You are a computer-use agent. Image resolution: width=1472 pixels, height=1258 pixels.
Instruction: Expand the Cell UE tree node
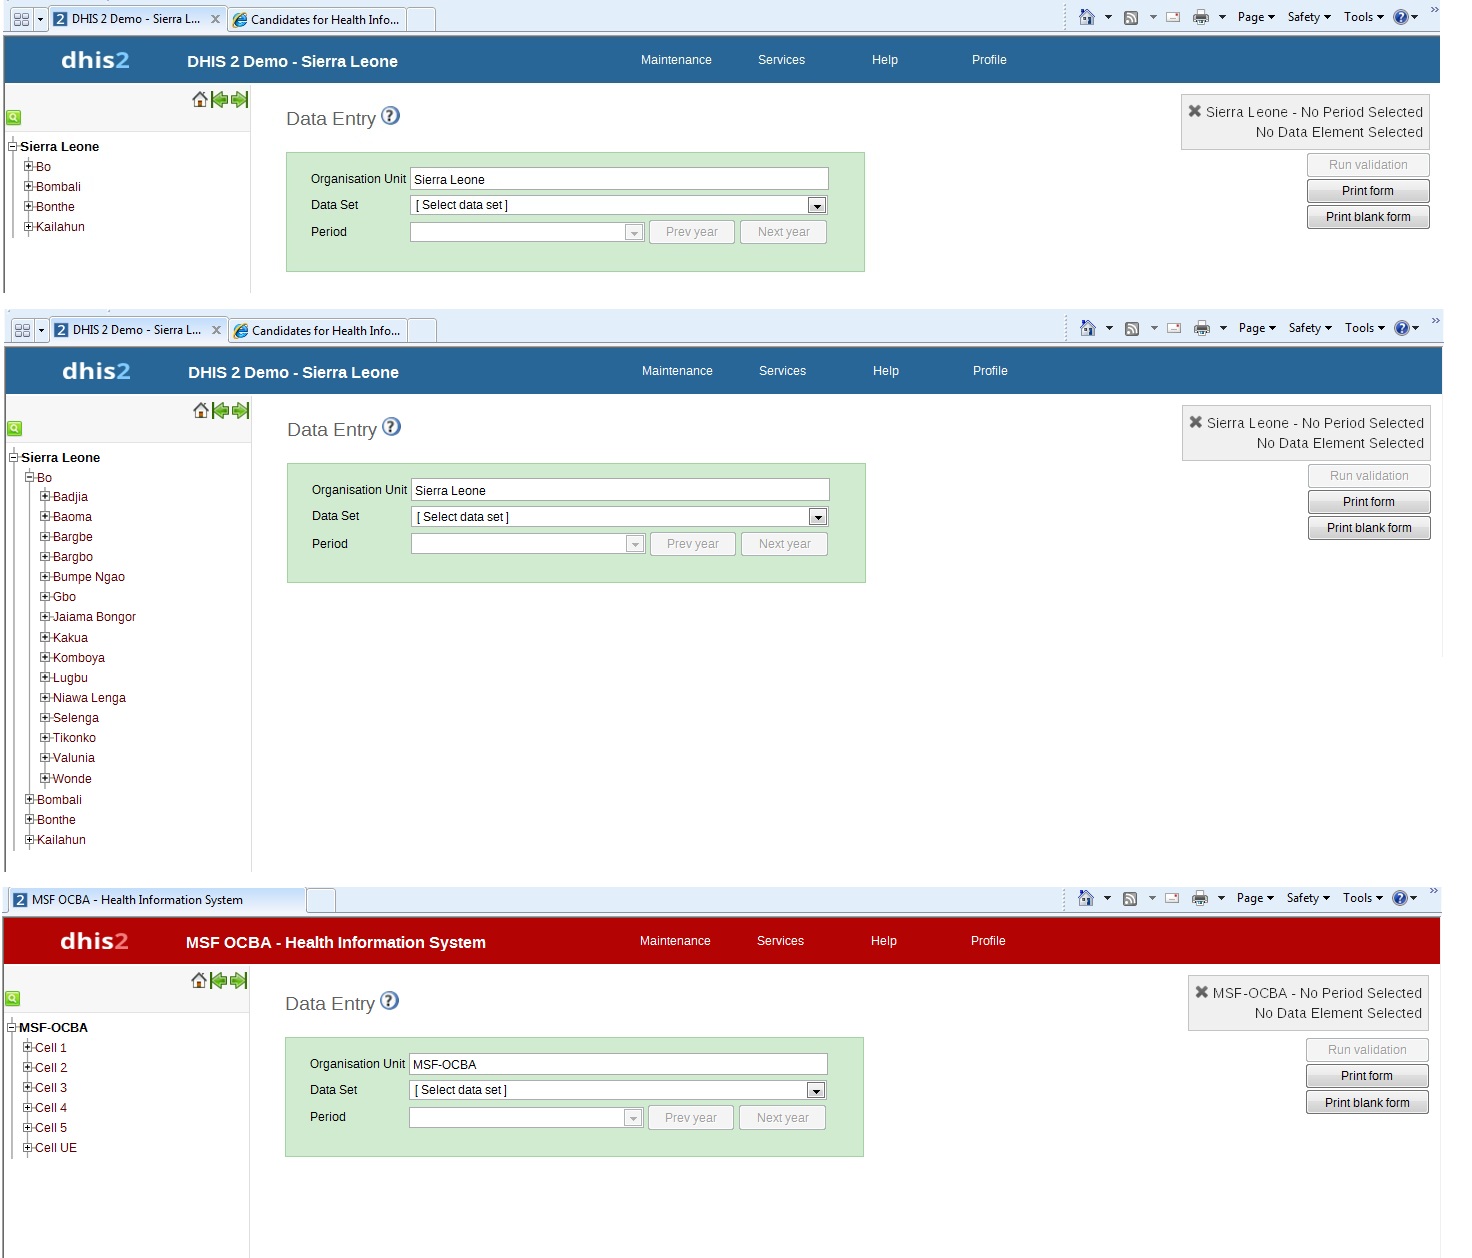[28, 1147]
